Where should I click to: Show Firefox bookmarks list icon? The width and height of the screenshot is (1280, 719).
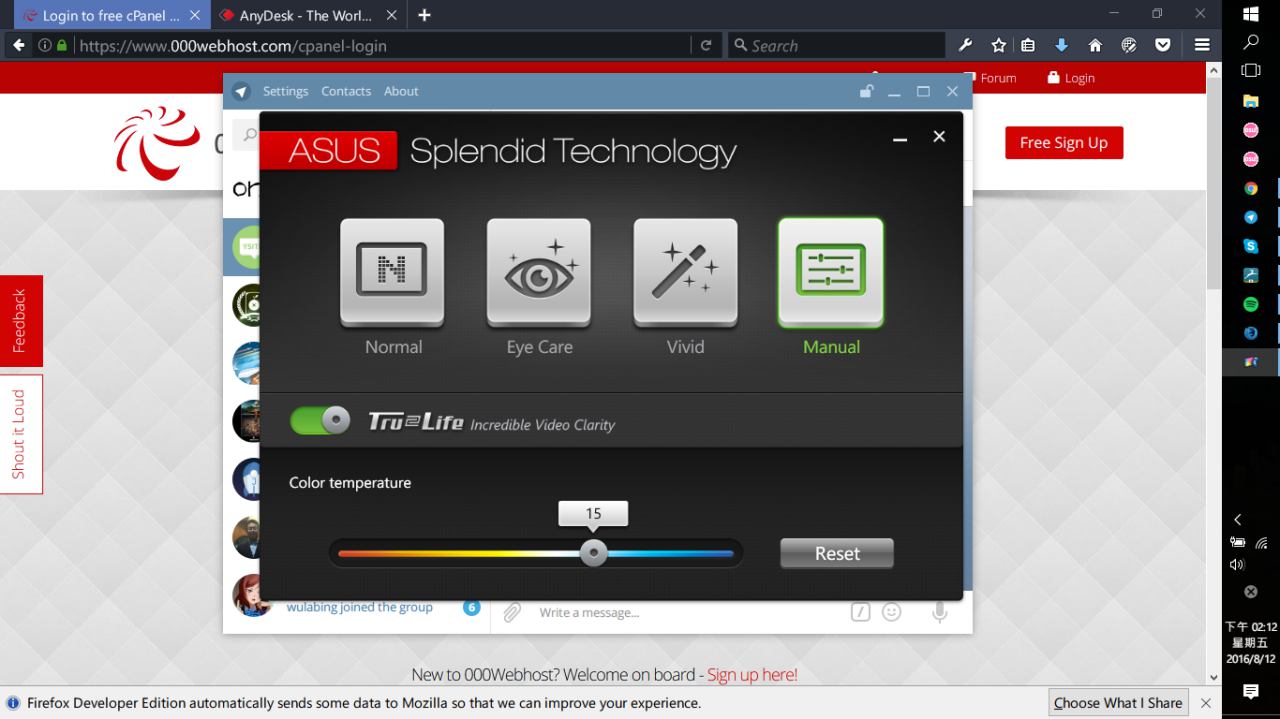[1028, 45]
